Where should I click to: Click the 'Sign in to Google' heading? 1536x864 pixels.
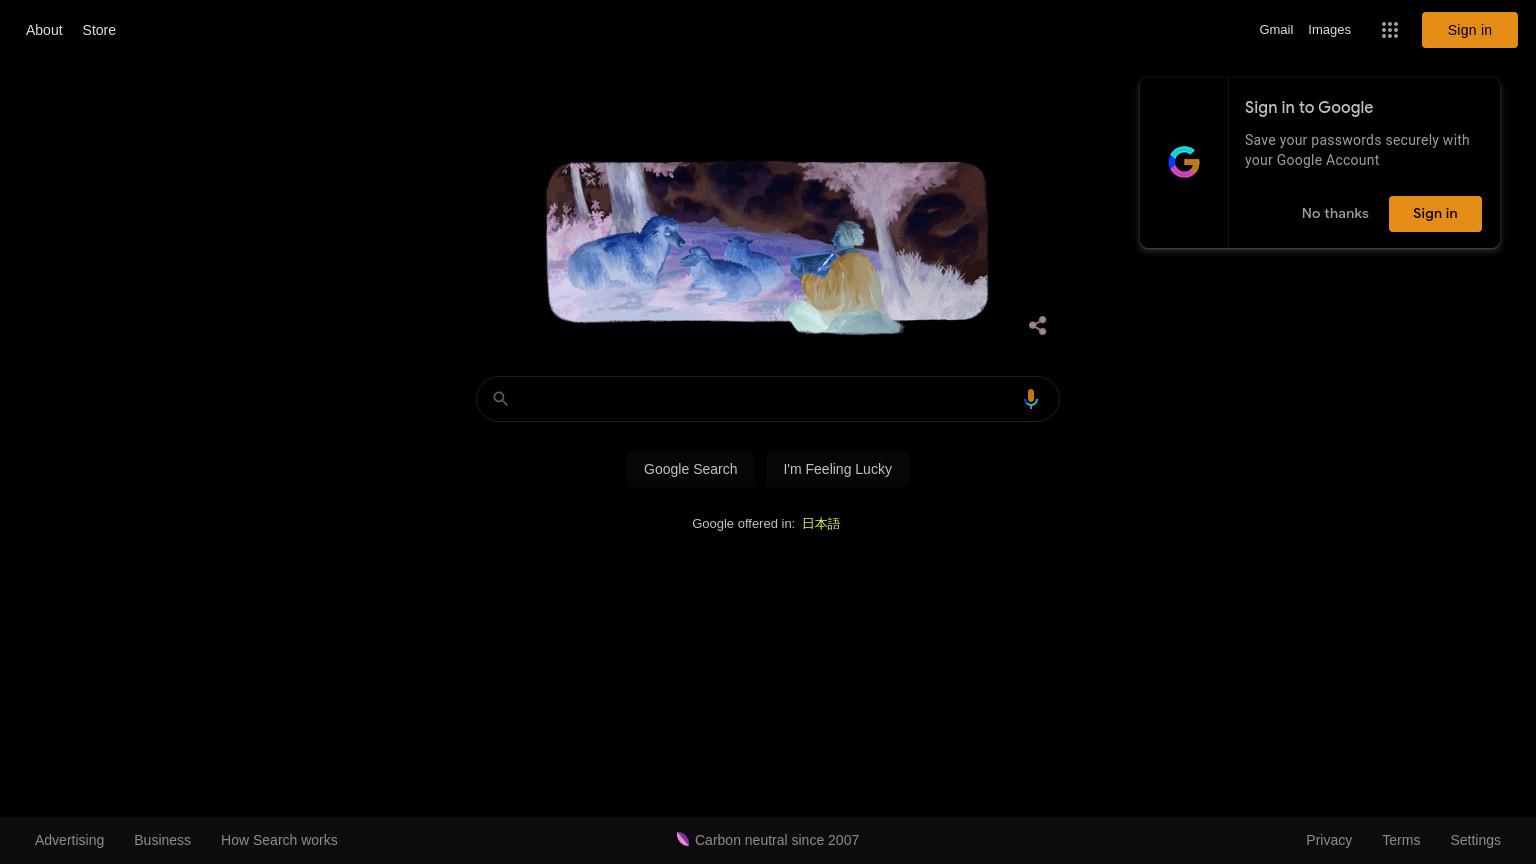tap(1309, 108)
